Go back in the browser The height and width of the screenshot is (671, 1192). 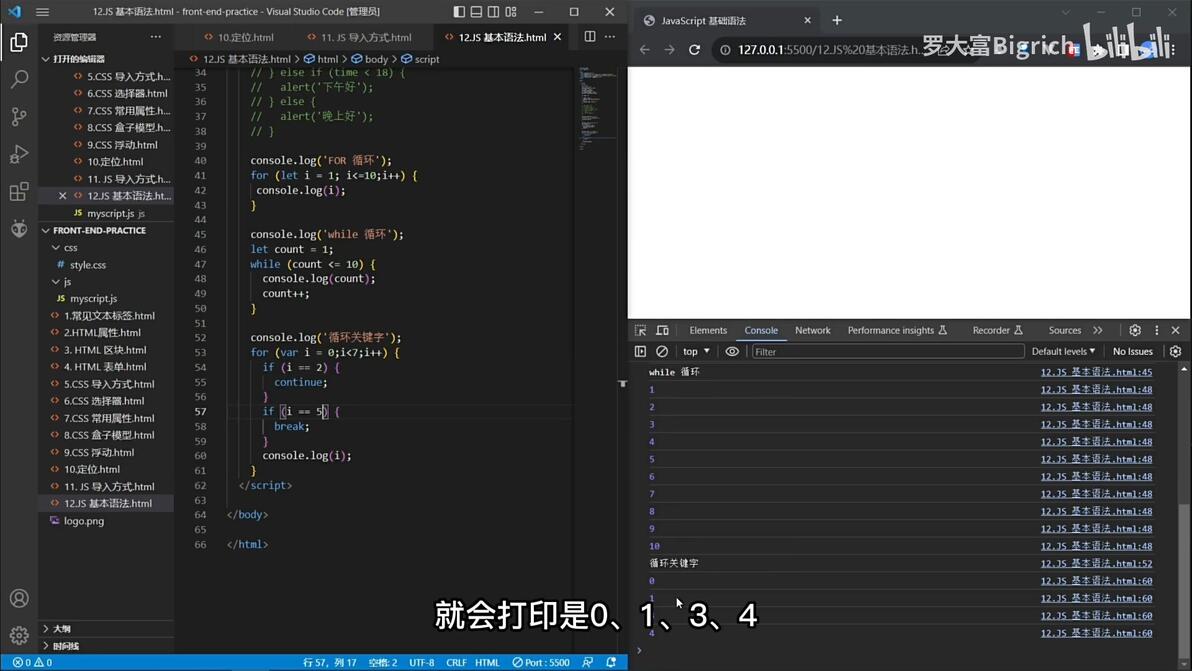[645, 49]
